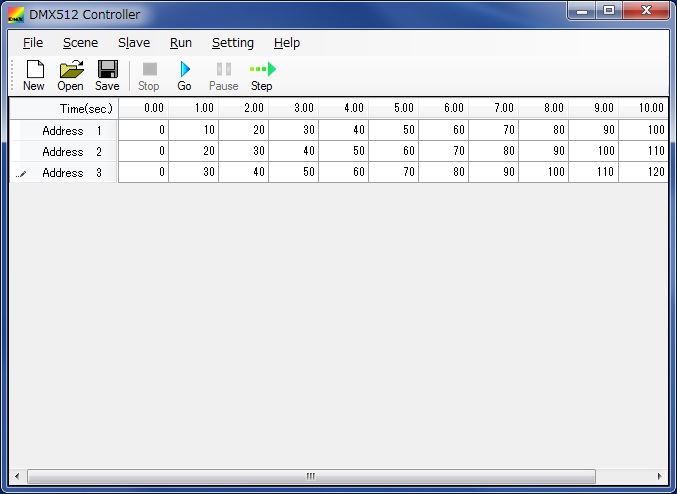Click the Pause toolbar button

pyautogui.click(x=224, y=76)
